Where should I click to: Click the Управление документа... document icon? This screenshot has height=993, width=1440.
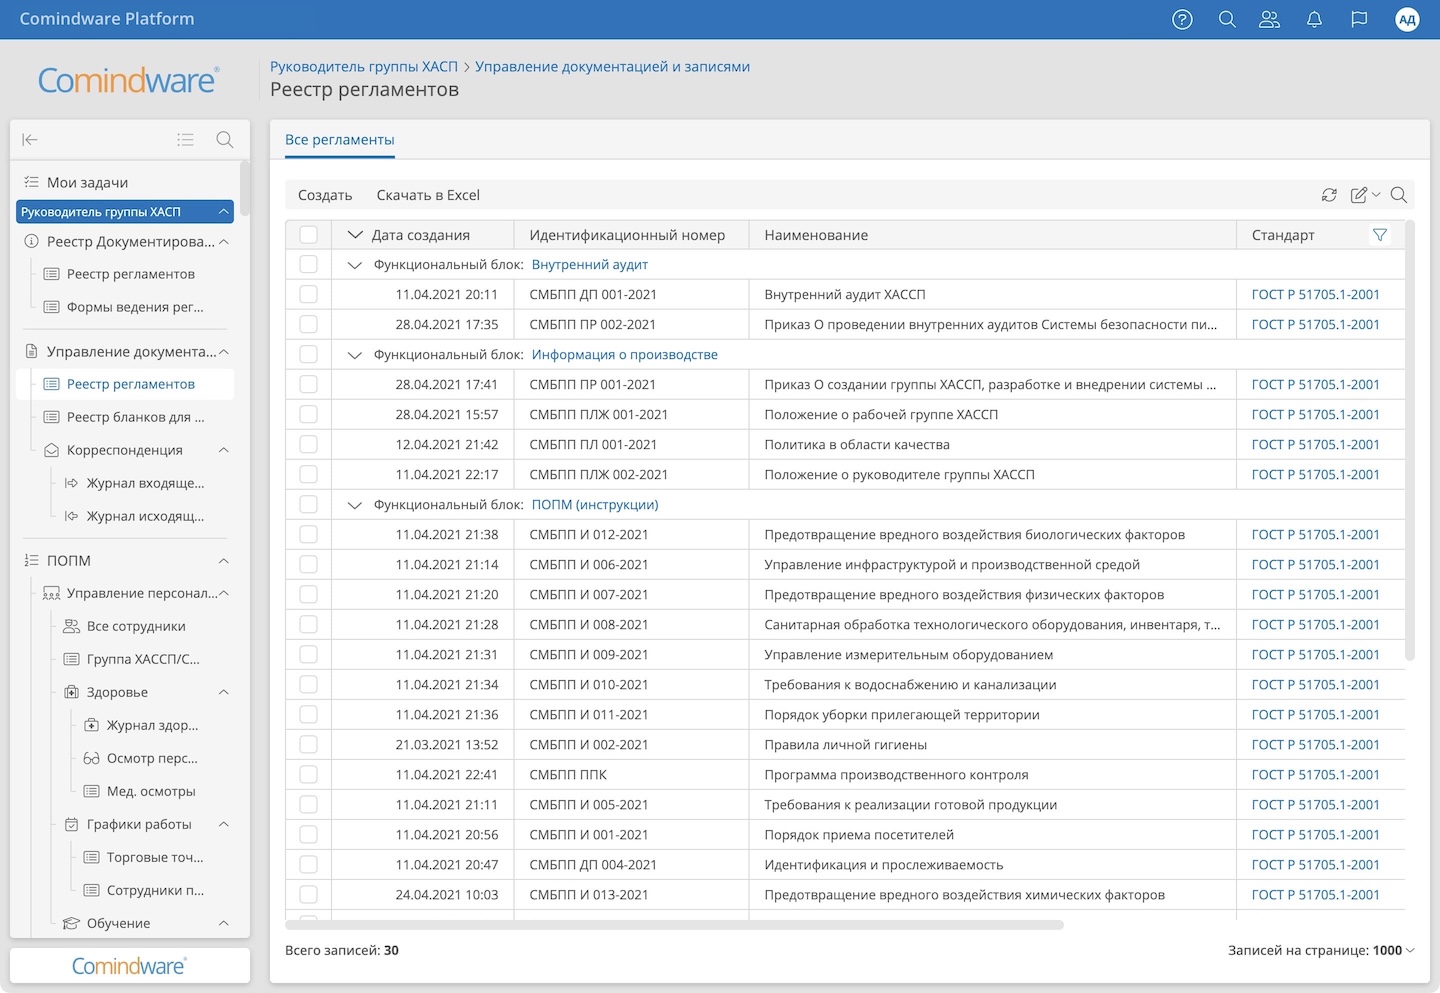pos(31,351)
